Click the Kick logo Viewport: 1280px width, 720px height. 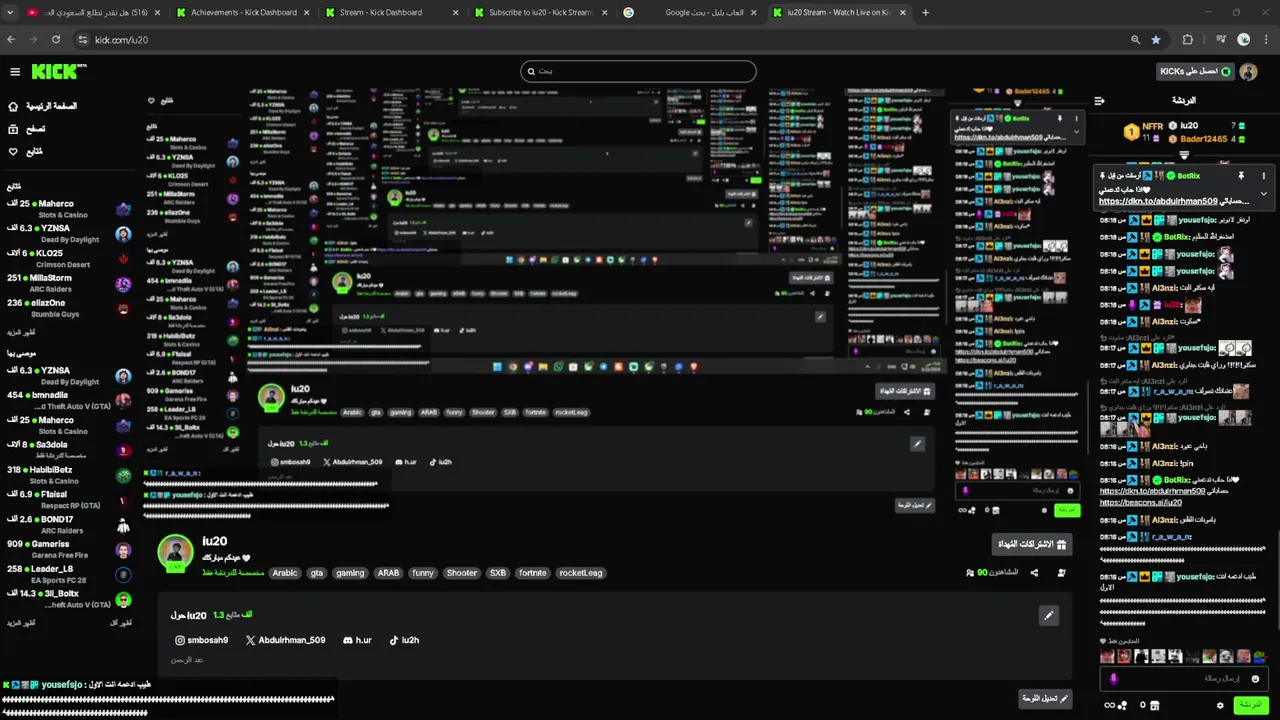click(58, 71)
